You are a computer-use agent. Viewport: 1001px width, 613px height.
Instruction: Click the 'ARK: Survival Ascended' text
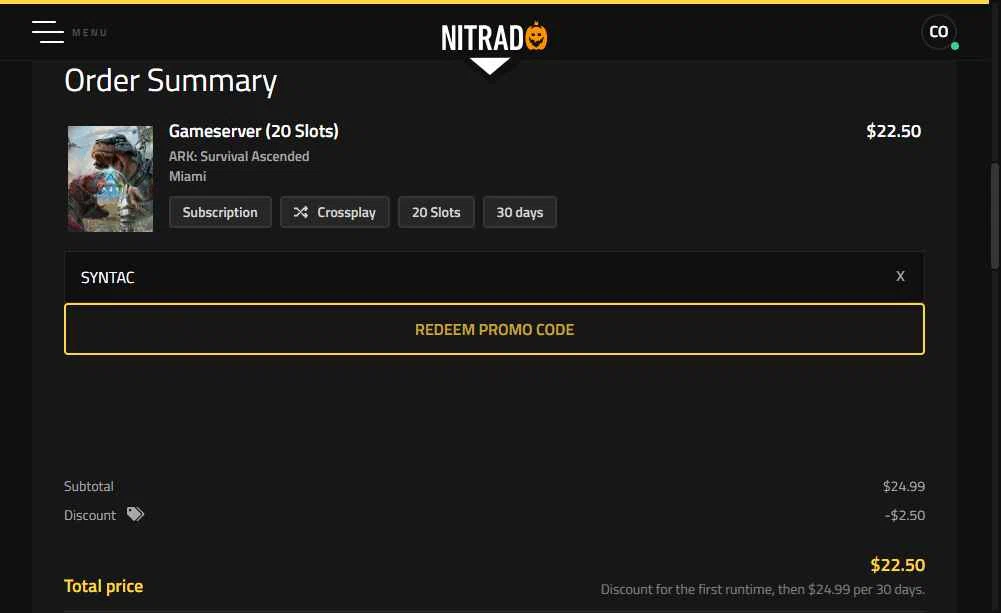tap(239, 156)
